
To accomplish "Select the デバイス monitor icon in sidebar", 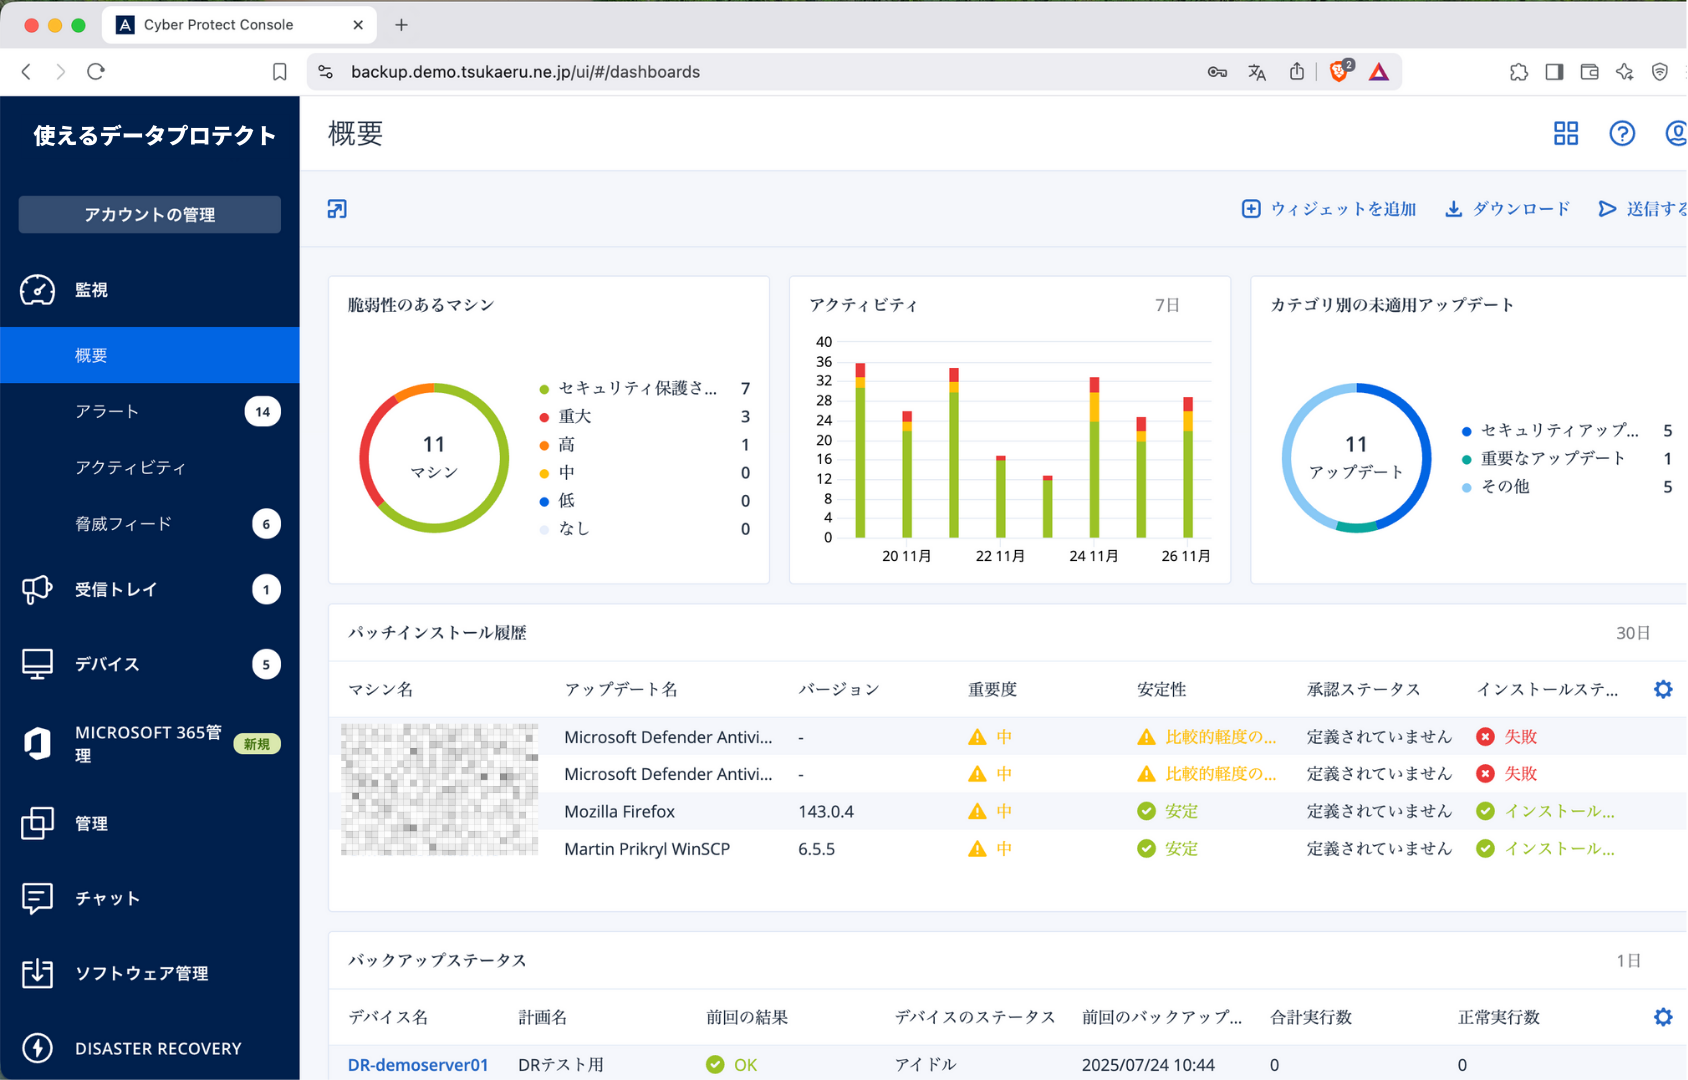I will (x=37, y=663).
